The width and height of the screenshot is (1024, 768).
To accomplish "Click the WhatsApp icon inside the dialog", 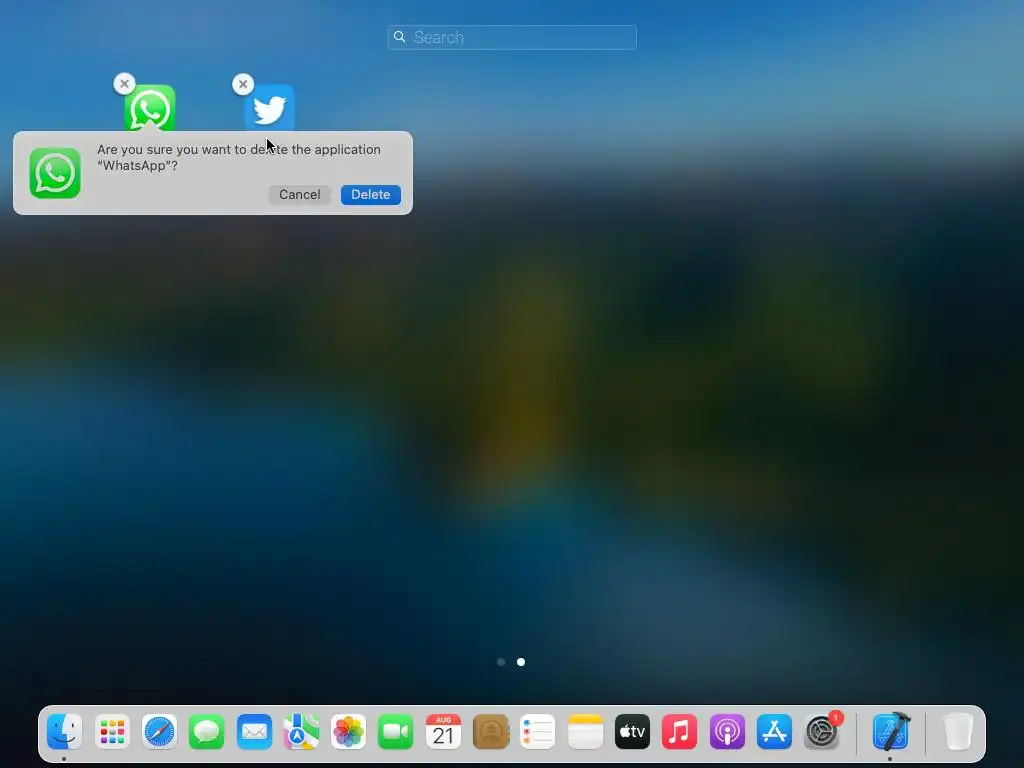I will click(x=55, y=173).
